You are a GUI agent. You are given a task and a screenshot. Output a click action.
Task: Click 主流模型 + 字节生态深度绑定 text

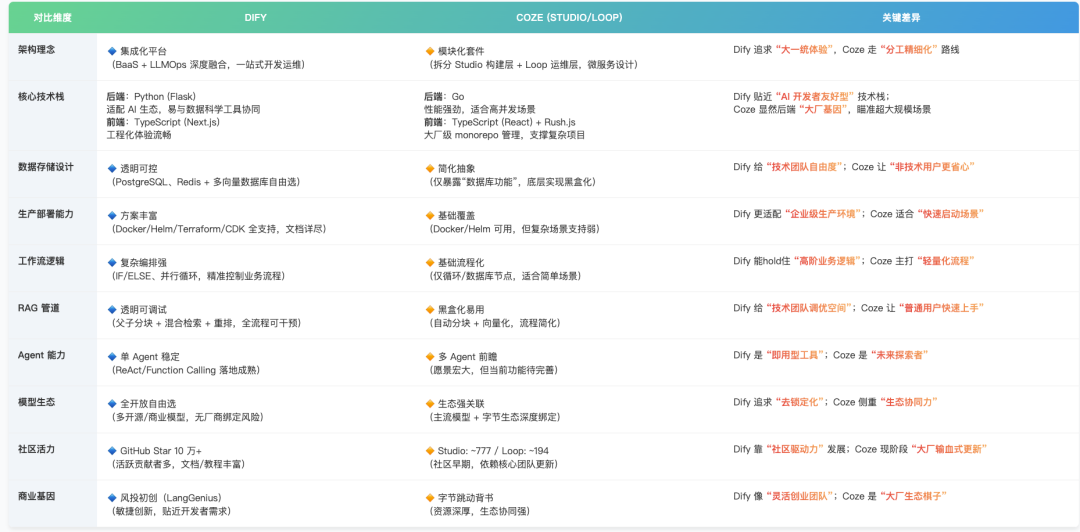coord(494,417)
